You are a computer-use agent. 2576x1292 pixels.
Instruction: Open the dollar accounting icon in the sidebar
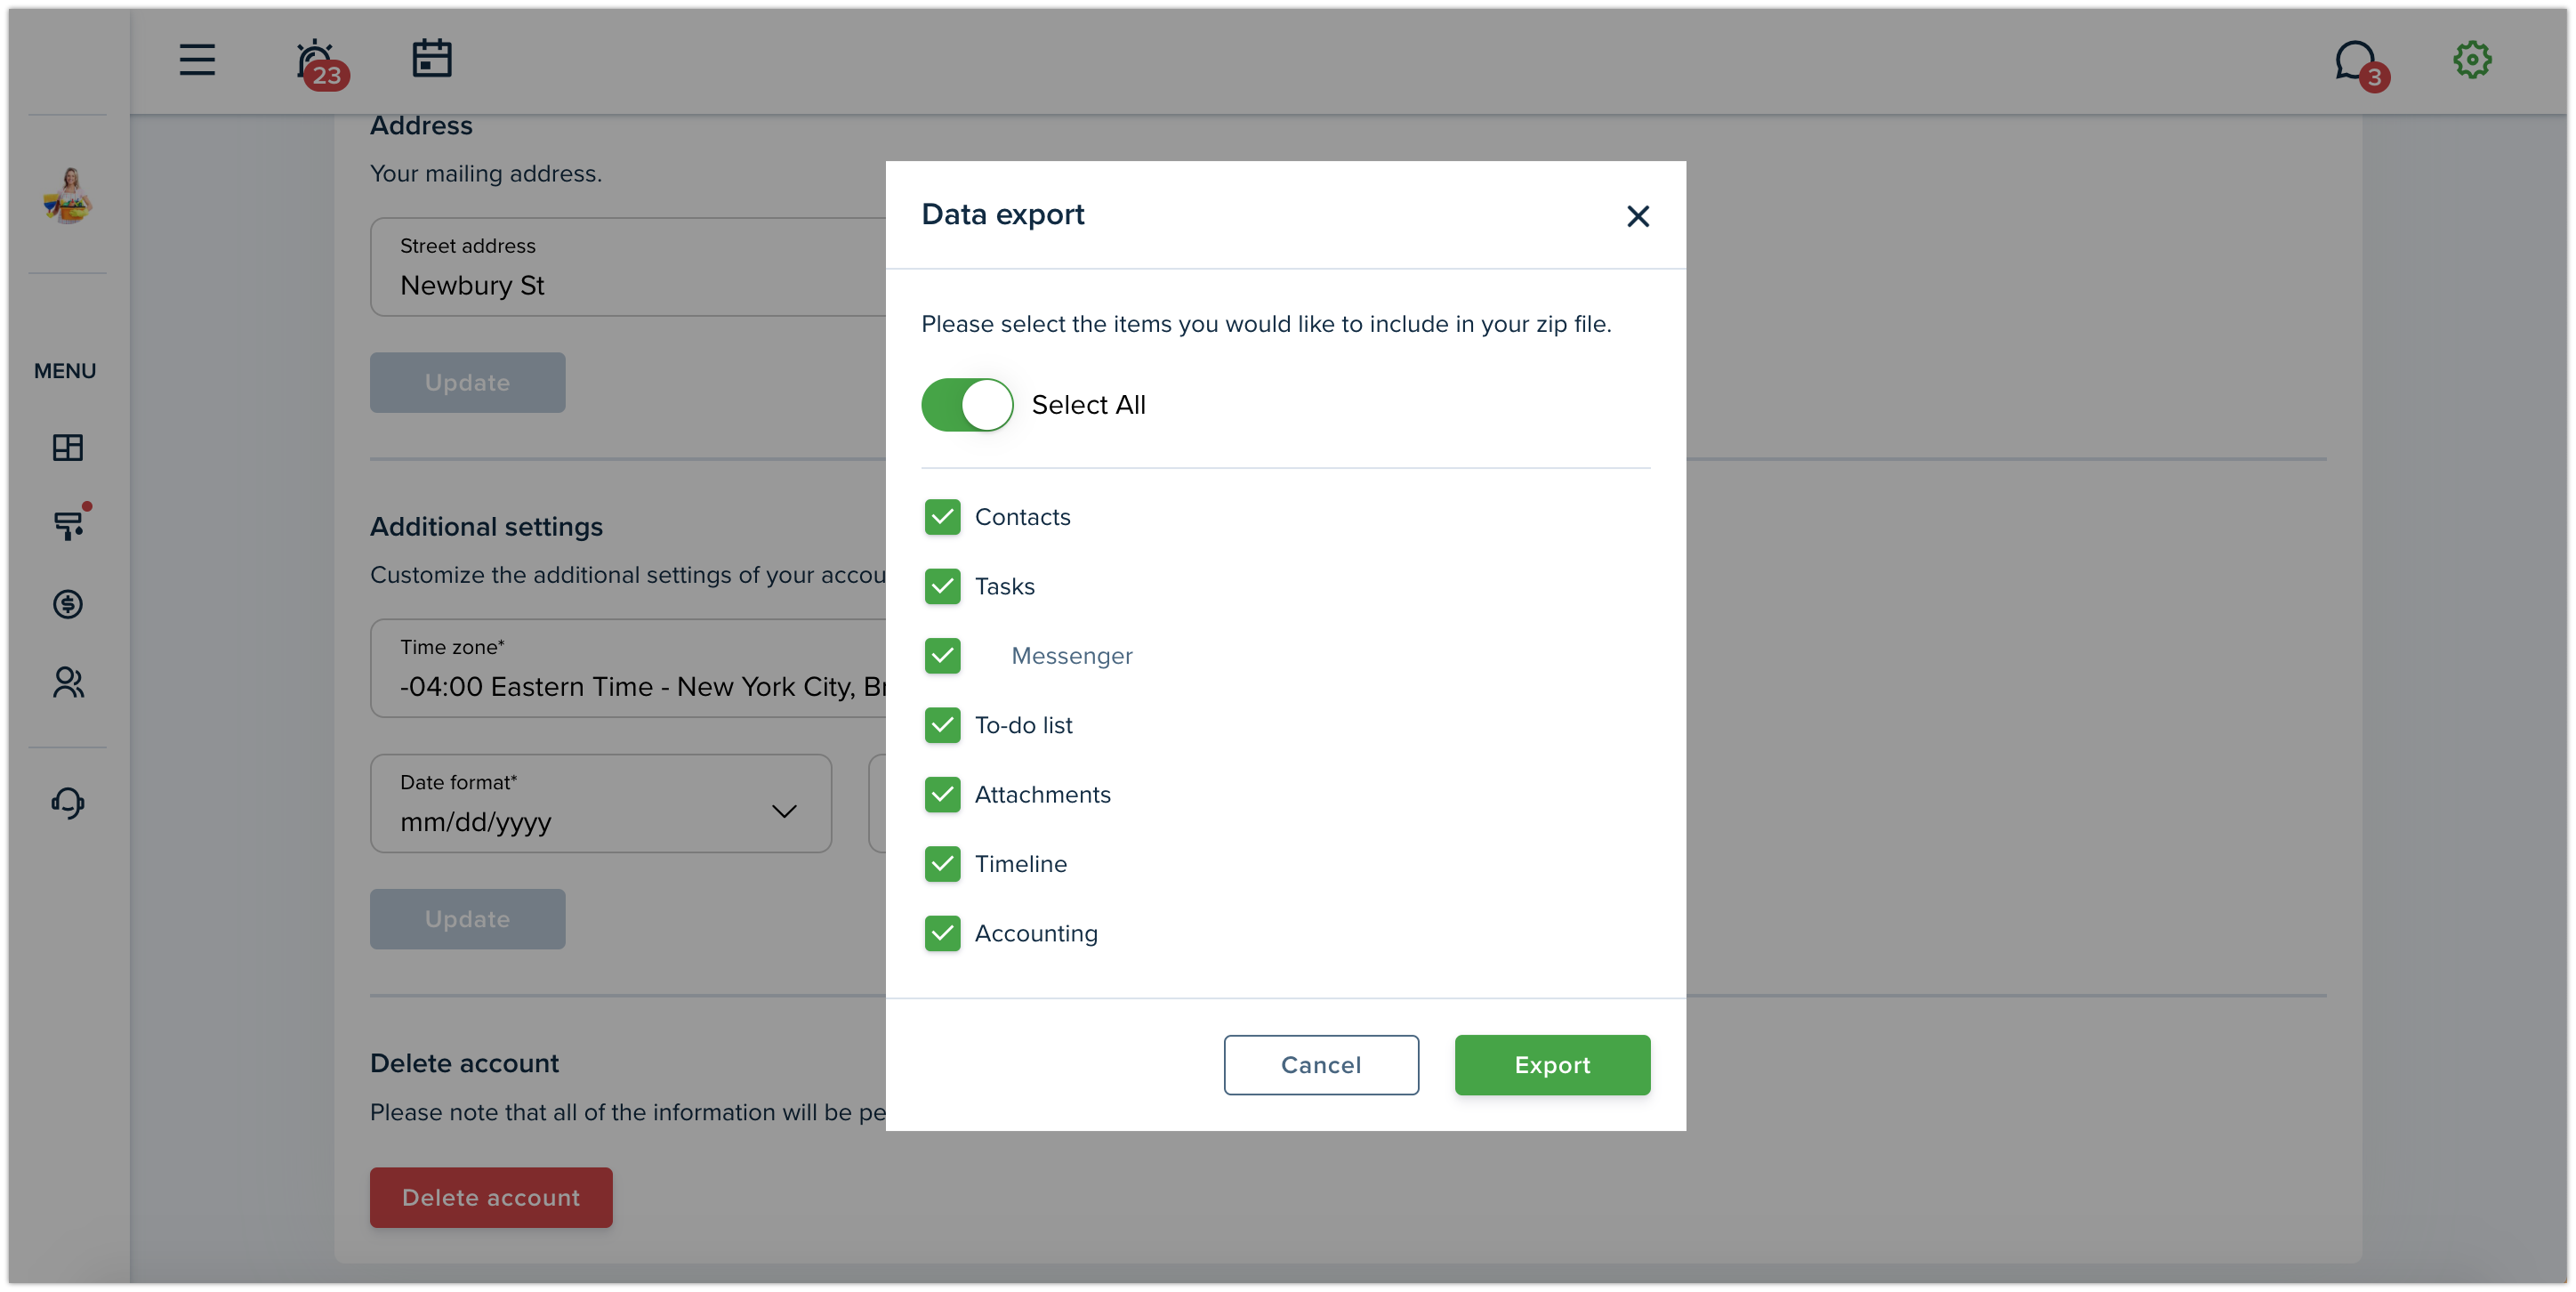(68, 604)
